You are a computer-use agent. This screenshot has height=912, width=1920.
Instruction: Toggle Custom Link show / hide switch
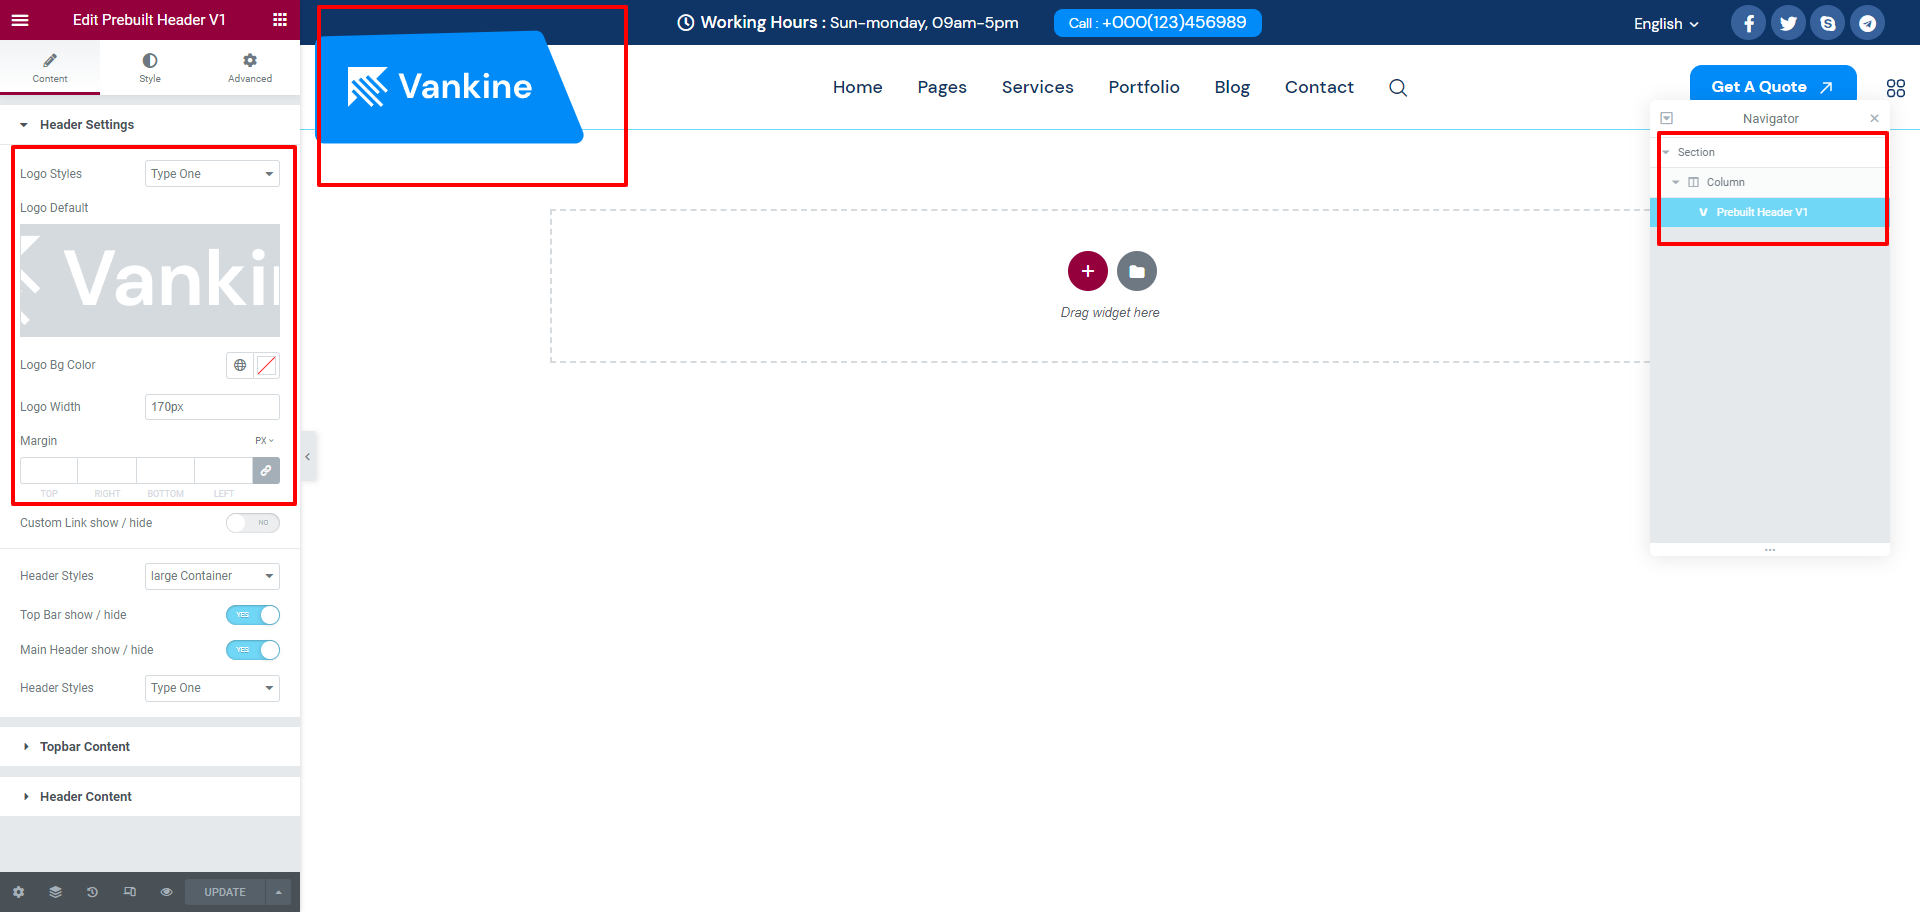[253, 523]
